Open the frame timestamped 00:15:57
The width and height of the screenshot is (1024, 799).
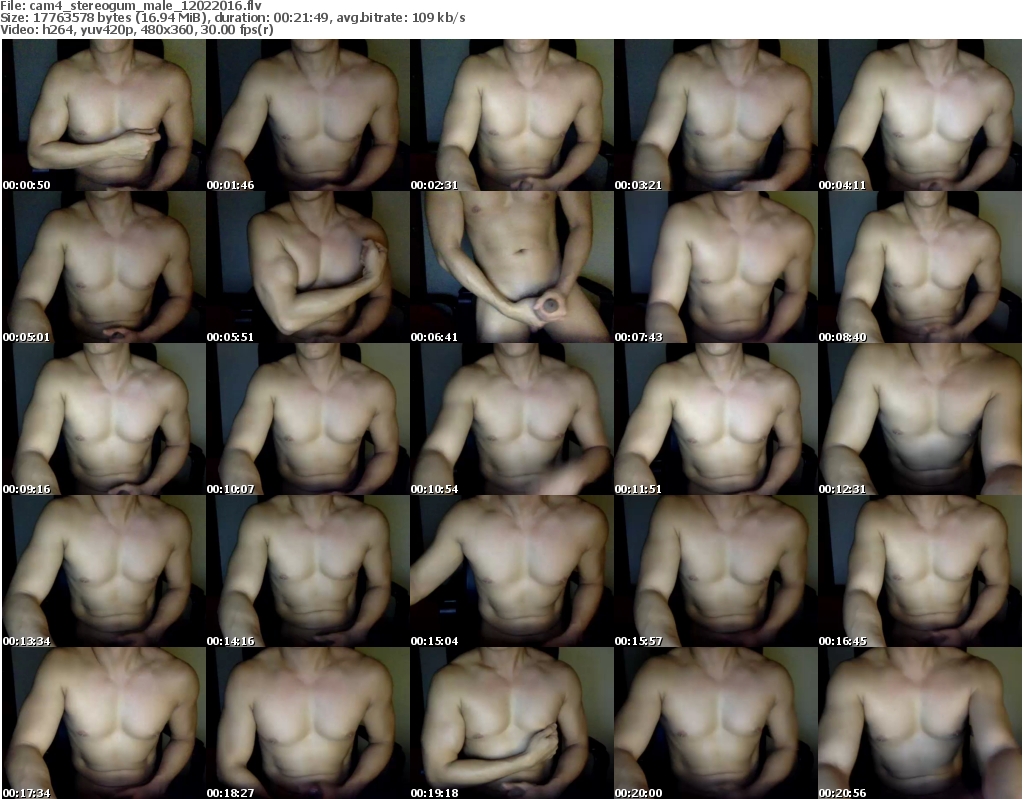point(716,571)
